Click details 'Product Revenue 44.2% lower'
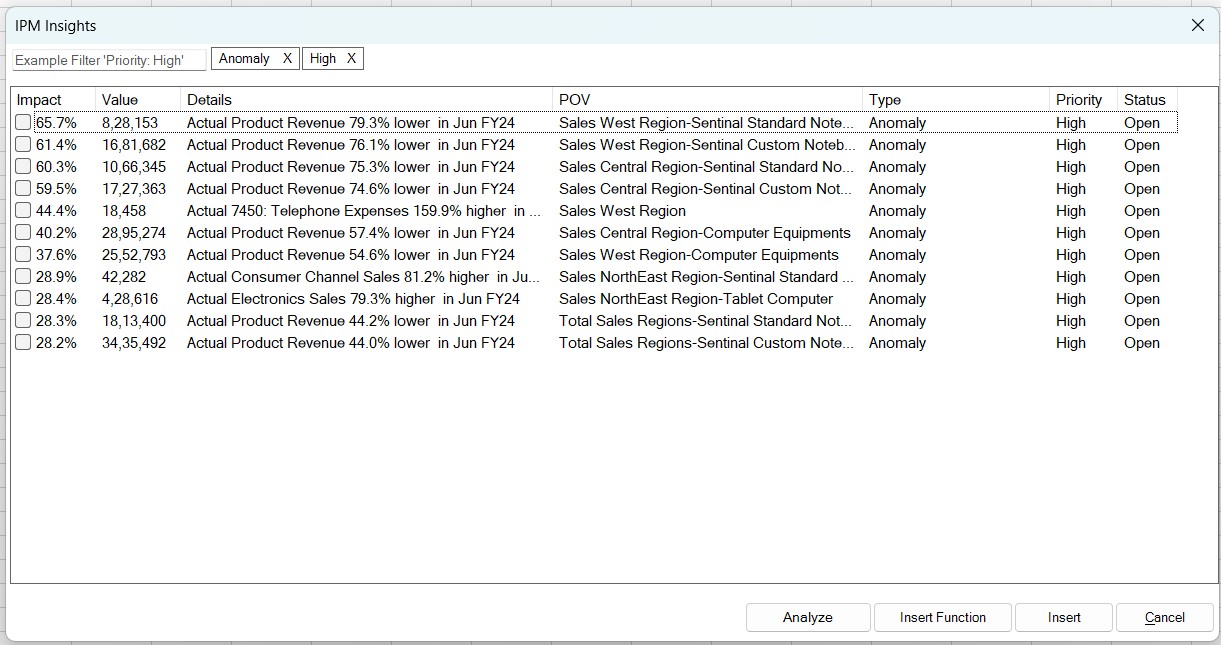 (x=351, y=321)
